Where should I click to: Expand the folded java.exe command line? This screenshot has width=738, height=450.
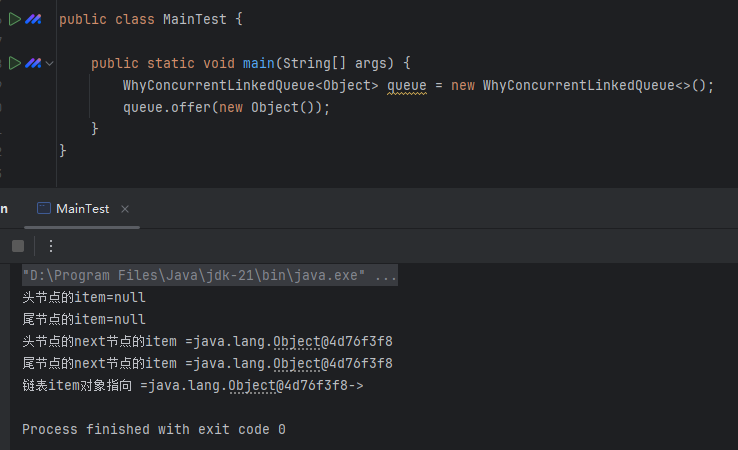pos(387,276)
